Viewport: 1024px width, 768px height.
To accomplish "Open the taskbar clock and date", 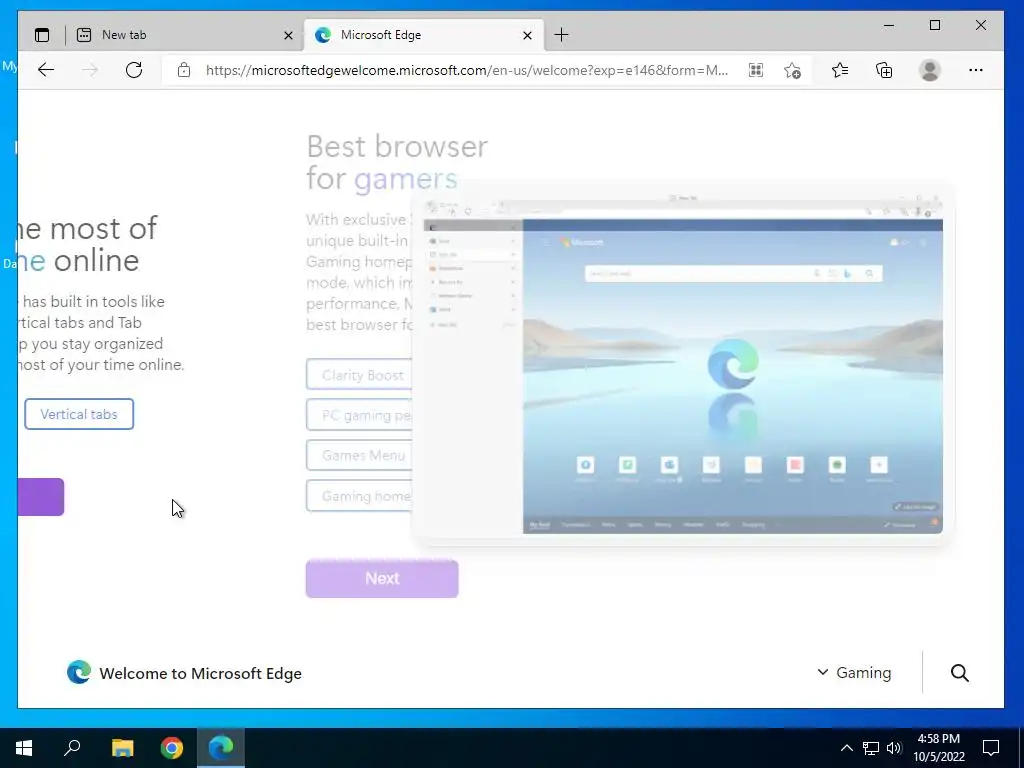I will pyautogui.click(x=938, y=748).
